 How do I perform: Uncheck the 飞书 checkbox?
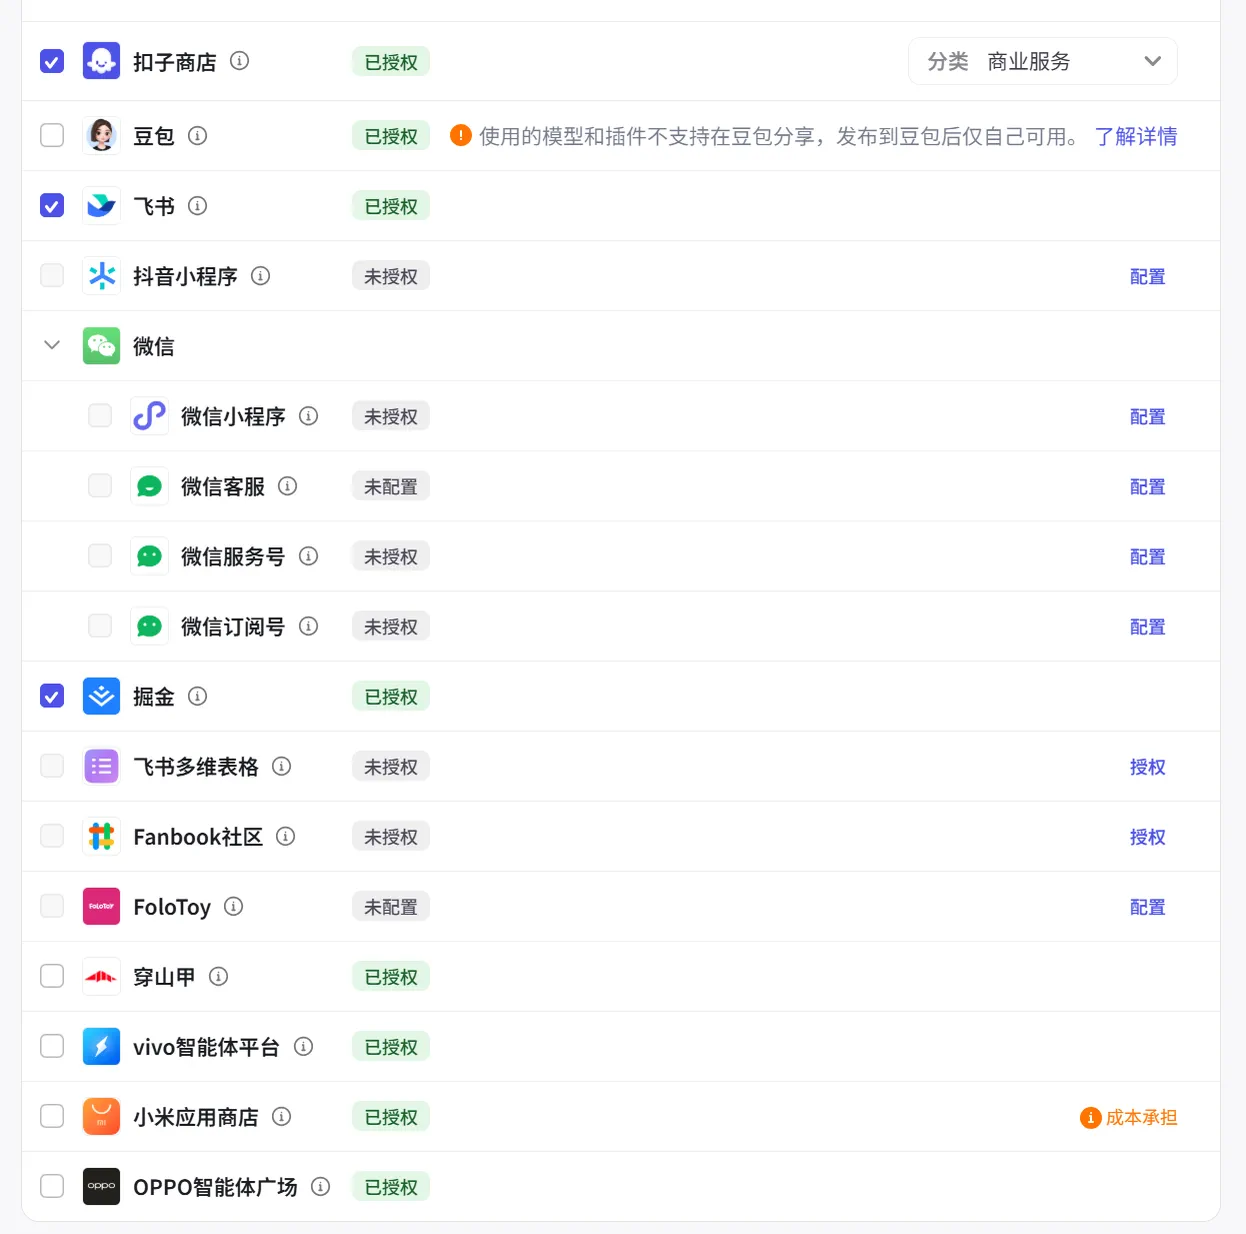52,205
